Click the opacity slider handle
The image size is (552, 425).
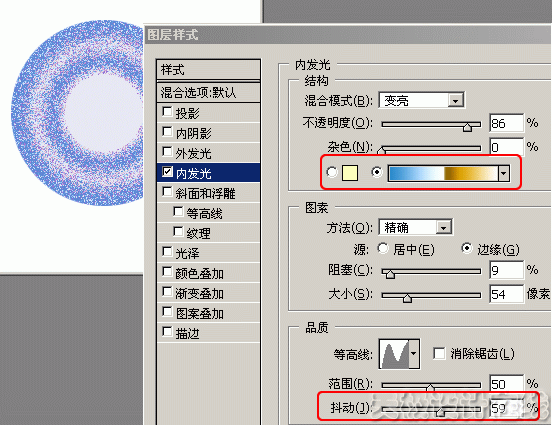[468, 127]
